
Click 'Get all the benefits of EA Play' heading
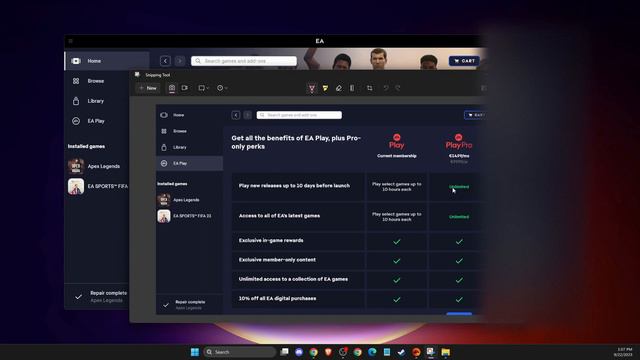[x=296, y=142]
